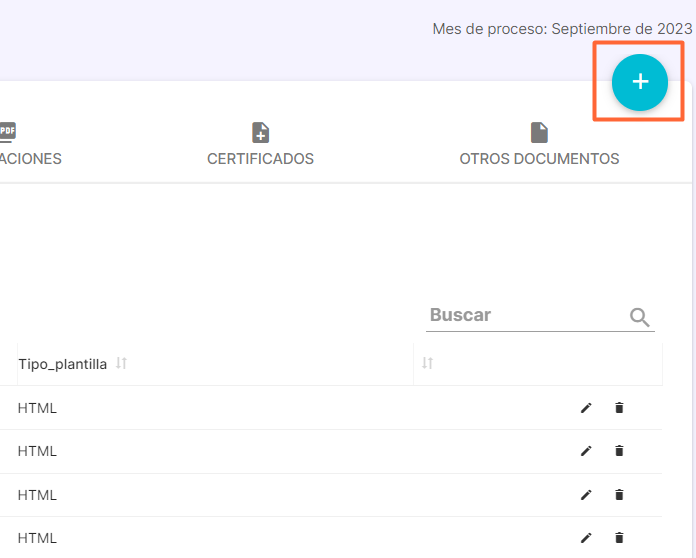Click the file-plus icon above CERTIFICADOS
The width and height of the screenshot is (696, 558).
[261, 132]
